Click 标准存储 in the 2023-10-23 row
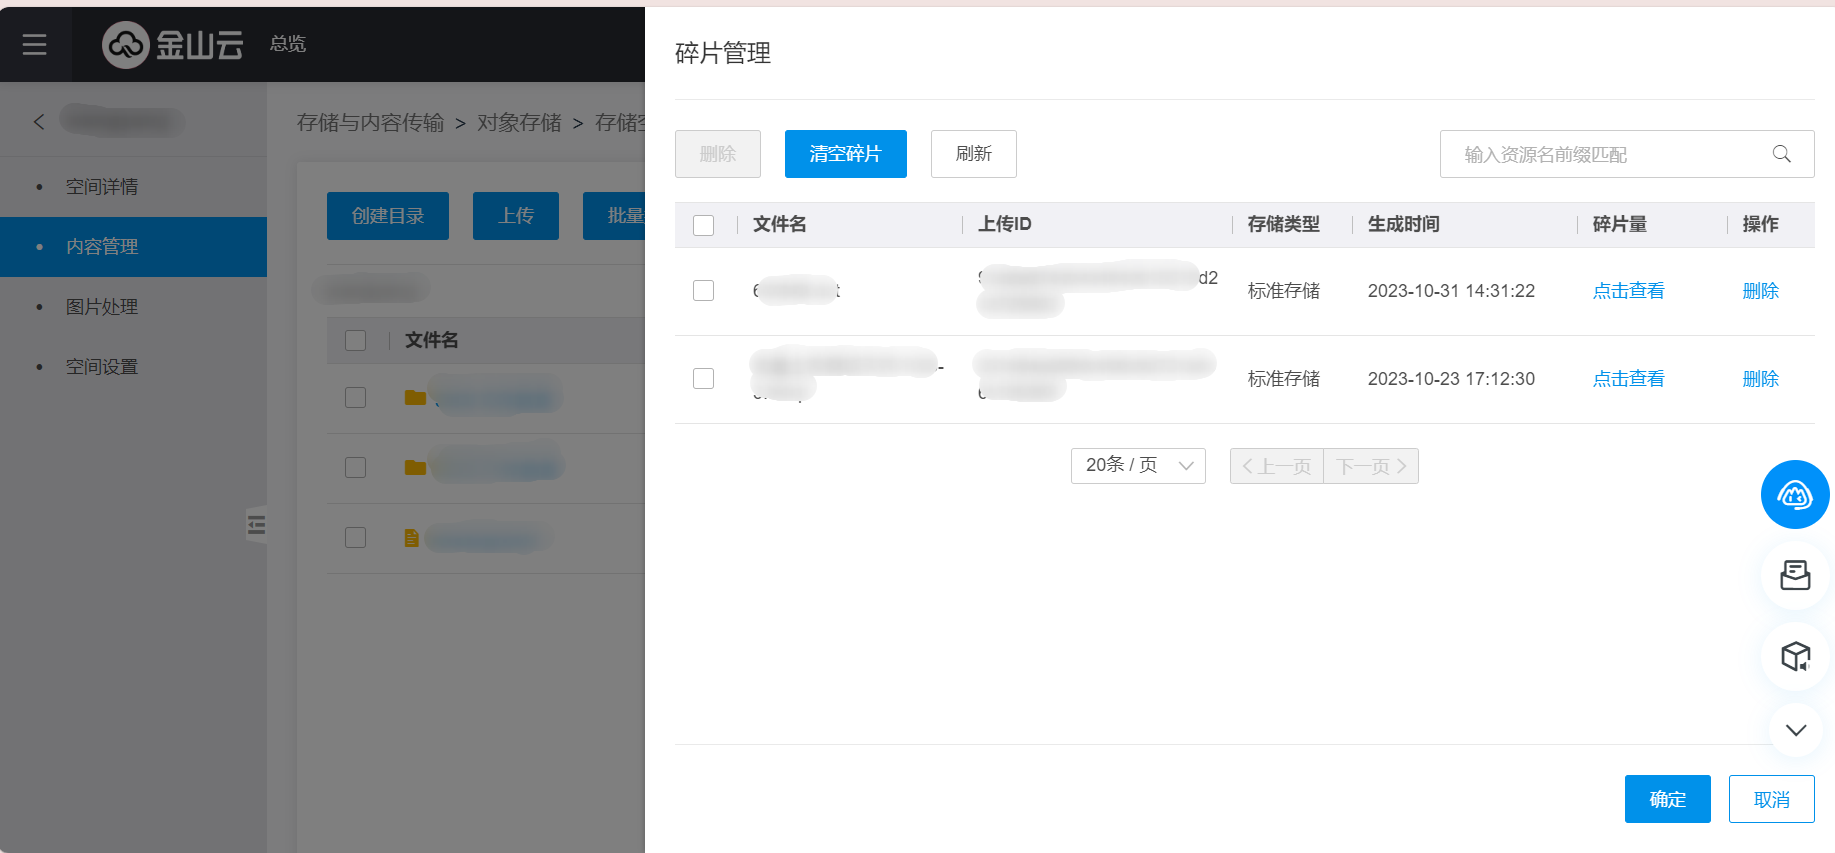1835x853 pixels. pos(1284,379)
